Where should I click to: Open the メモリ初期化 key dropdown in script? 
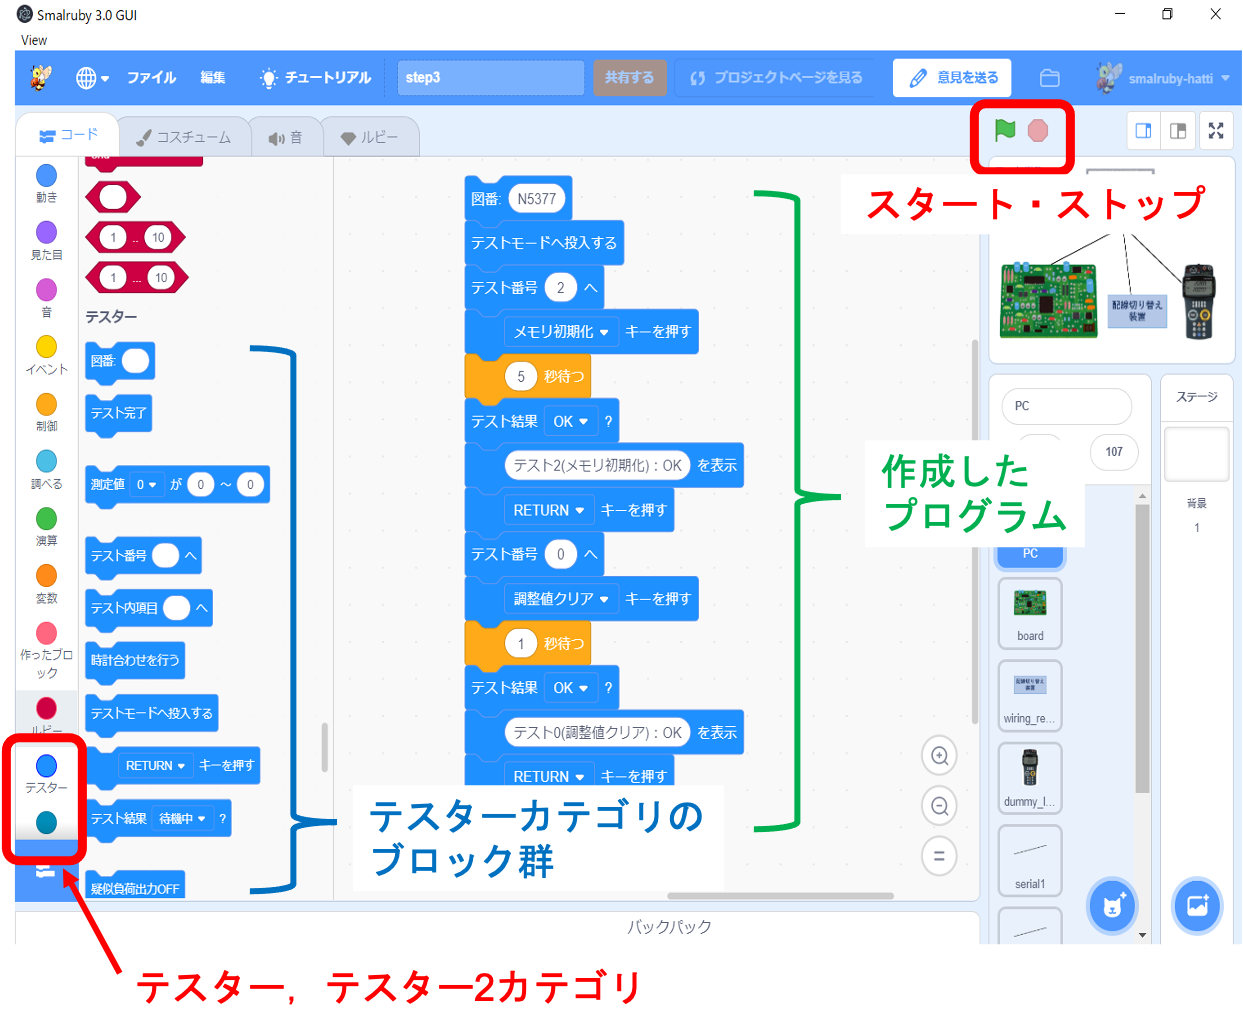click(x=603, y=332)
